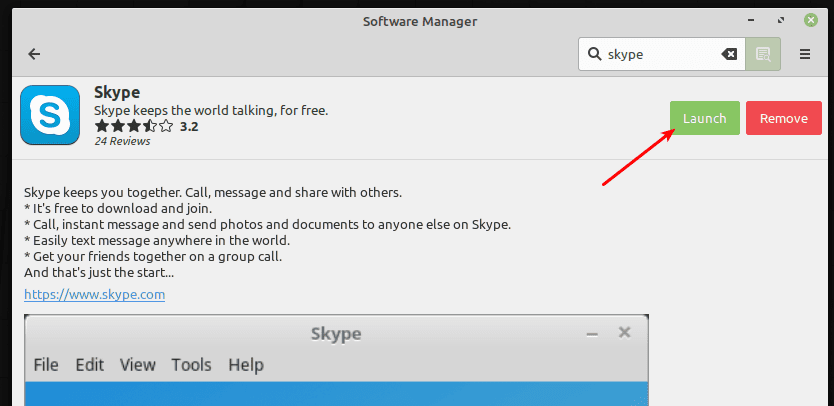Click the blue Skype app icon
834x406 pixels.
(50, 116)
